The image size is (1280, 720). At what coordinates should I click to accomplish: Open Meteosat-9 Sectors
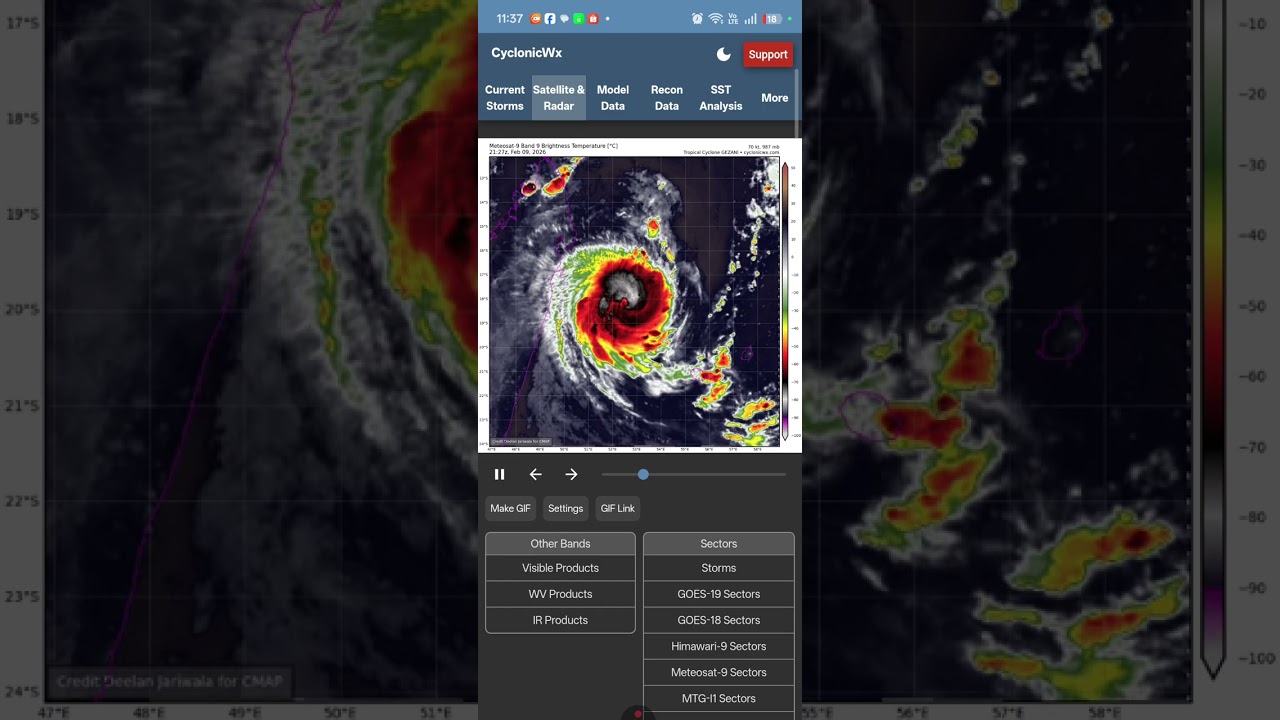coord(719,672)
